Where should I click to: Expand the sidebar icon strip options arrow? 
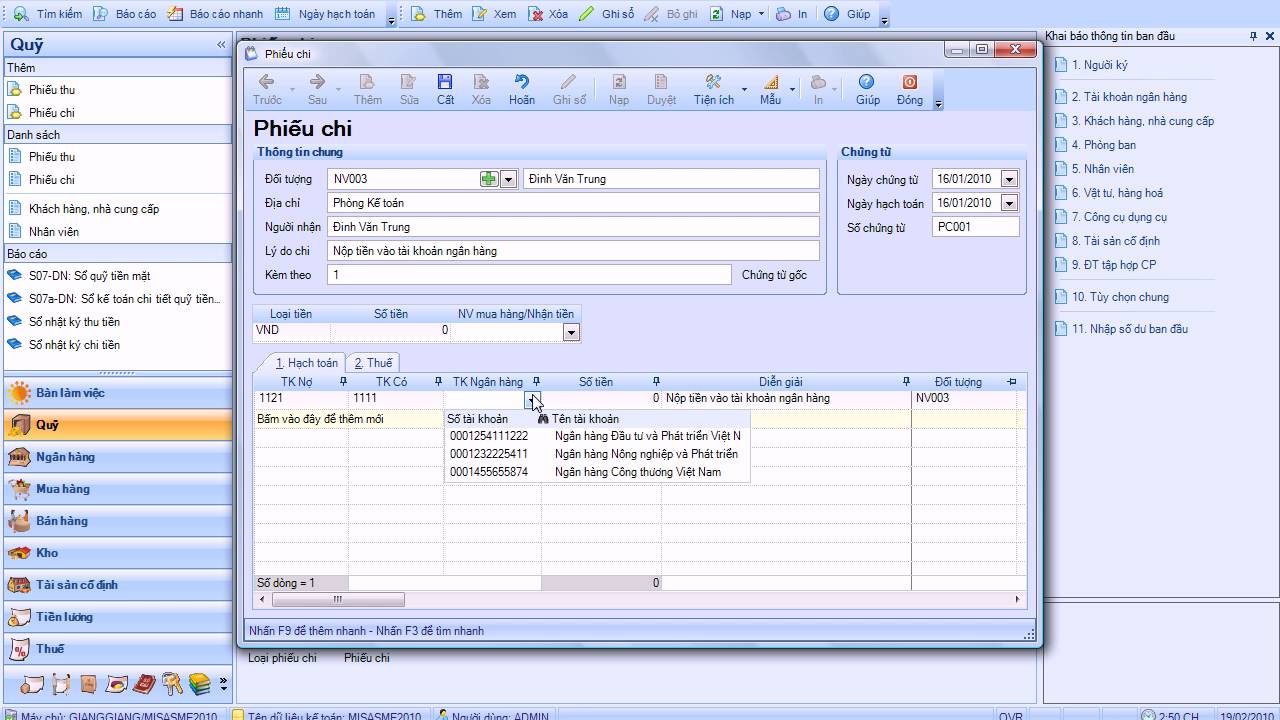pos(223,684)
